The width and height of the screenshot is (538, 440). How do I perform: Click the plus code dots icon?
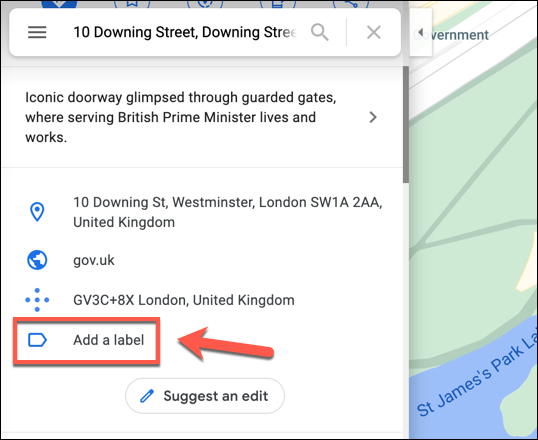37,300
